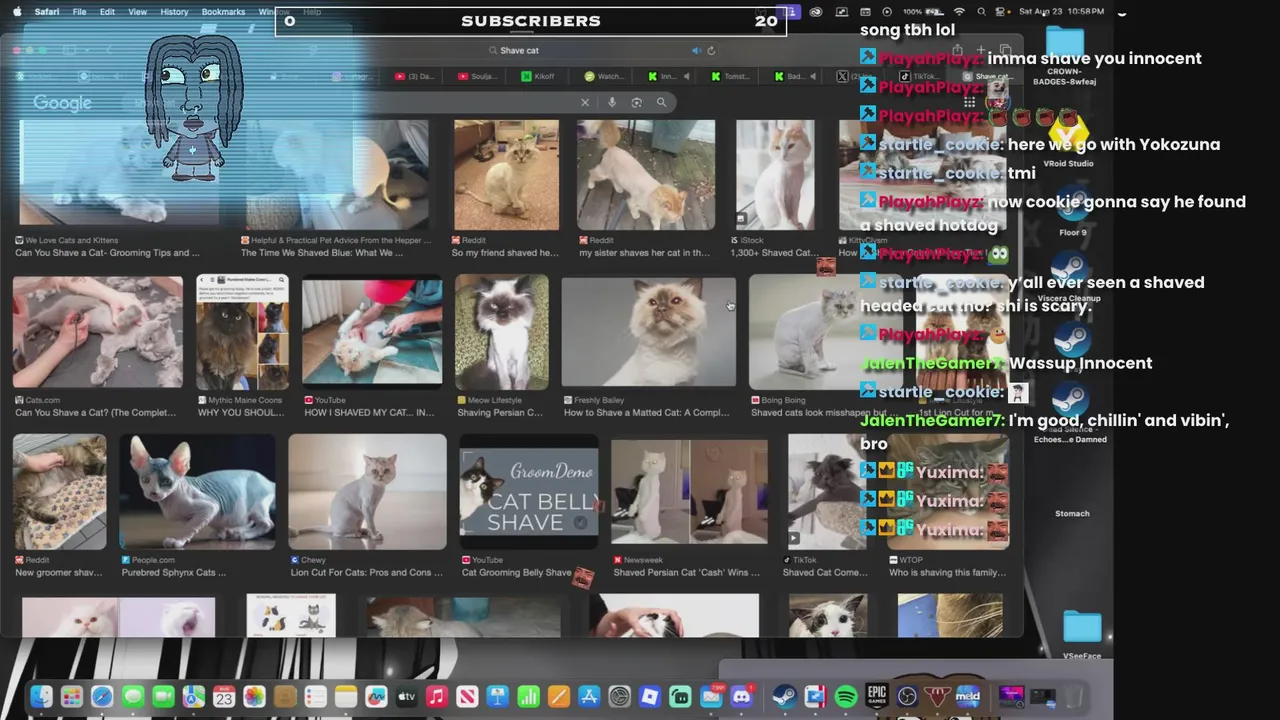This screenshot has width=1280, height=720.
Task: Open Meld app in dock
Action: click(968, 697)
